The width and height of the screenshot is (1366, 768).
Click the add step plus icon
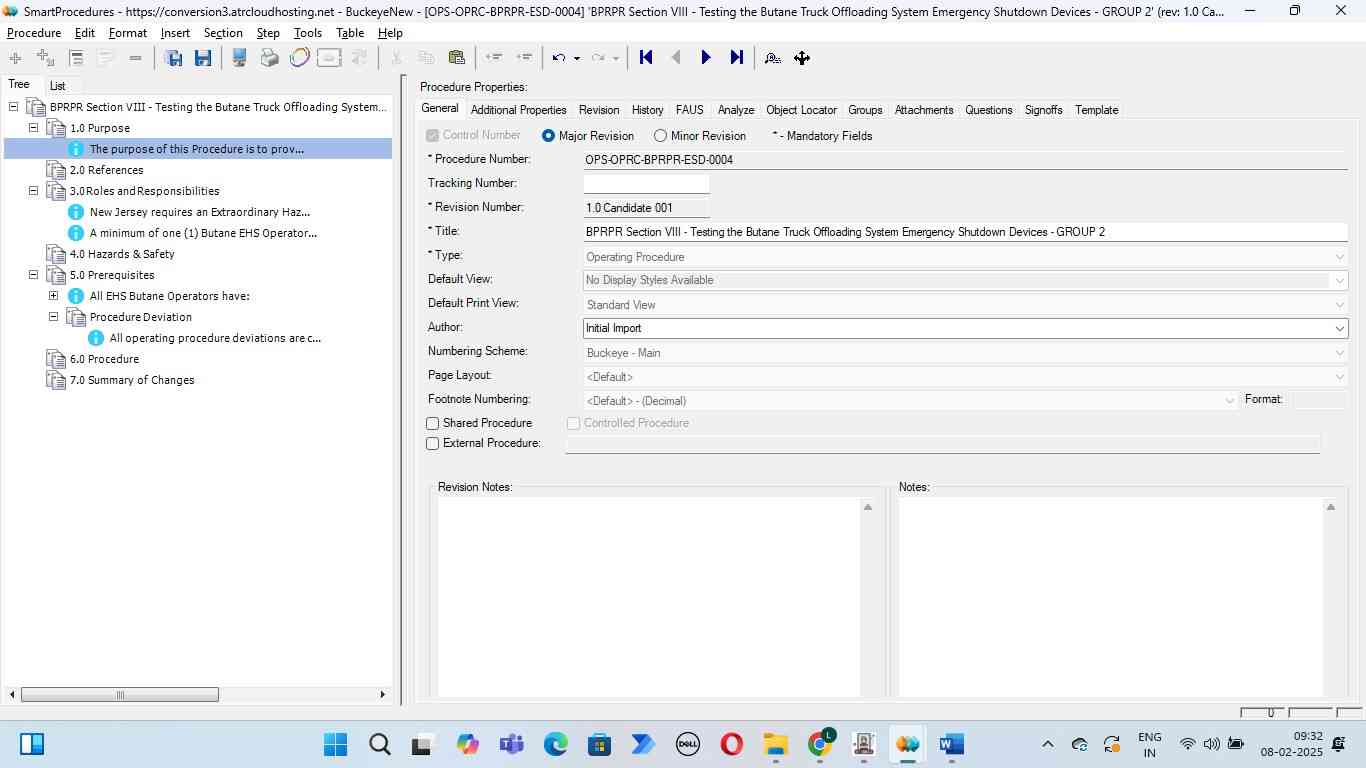pyautogui.click(x=14, y=58)
